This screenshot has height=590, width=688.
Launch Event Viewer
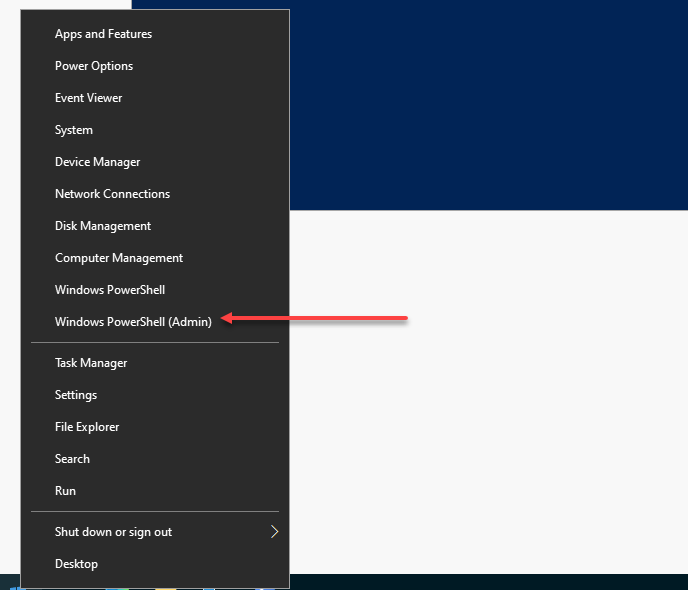click(155, 98)
